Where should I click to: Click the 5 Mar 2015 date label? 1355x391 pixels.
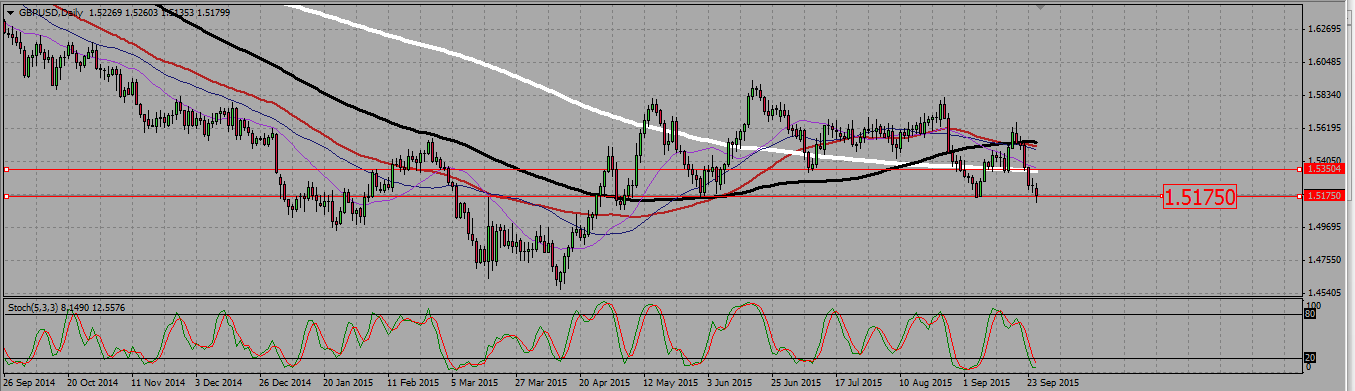474,382
